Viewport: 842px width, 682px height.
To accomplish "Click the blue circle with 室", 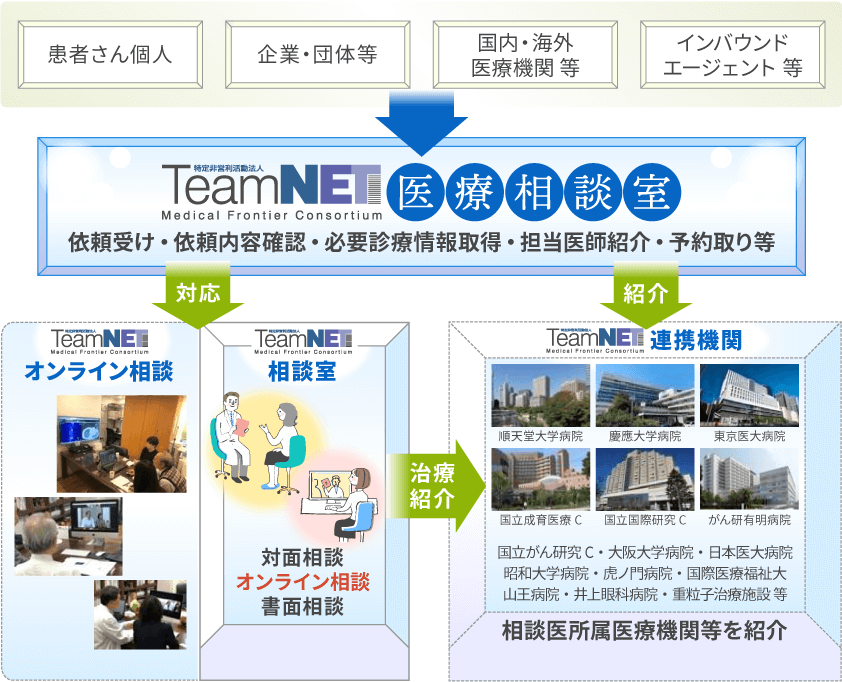I will tap(652, 192).
